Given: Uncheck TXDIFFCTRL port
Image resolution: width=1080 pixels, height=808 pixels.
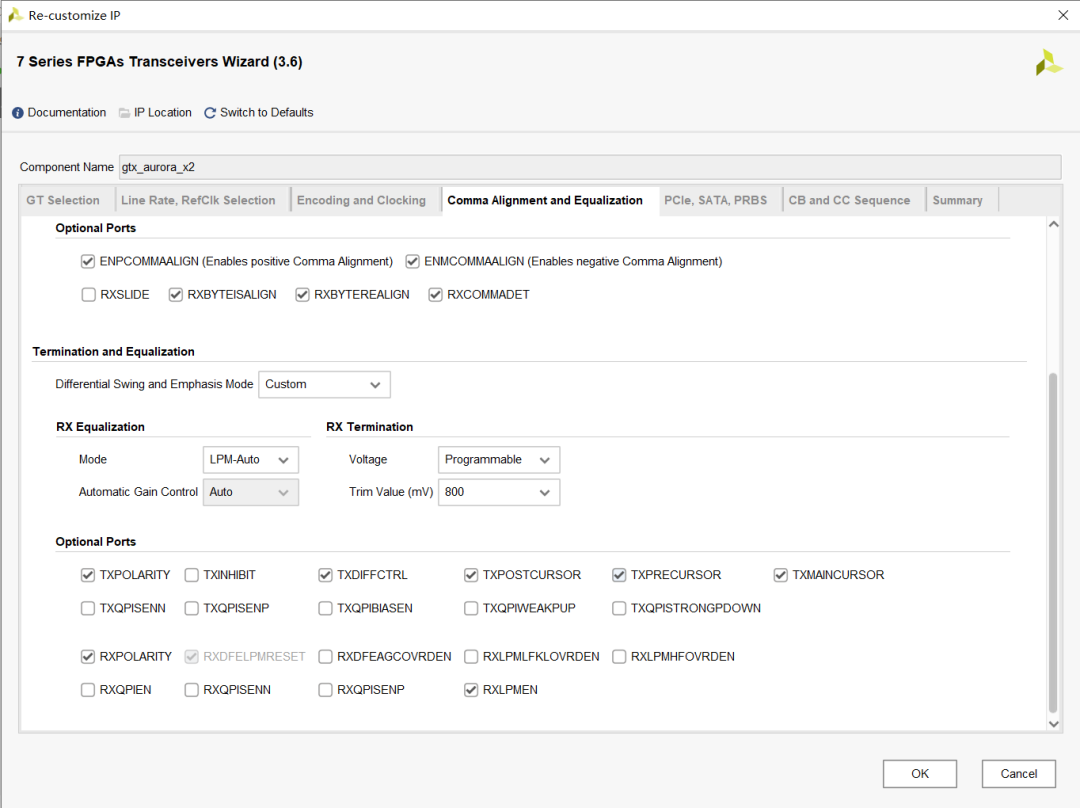Looking at the screenshot, I should click(325, 575).
